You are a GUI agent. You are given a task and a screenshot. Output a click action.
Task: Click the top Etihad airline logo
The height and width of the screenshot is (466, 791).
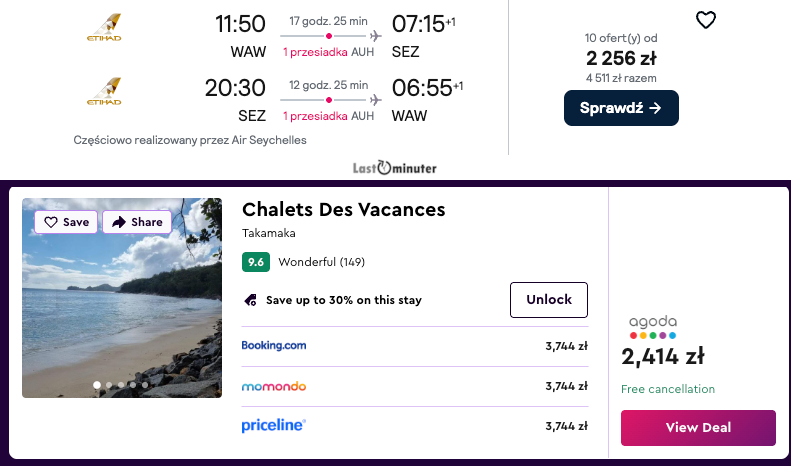pos(104,28)
